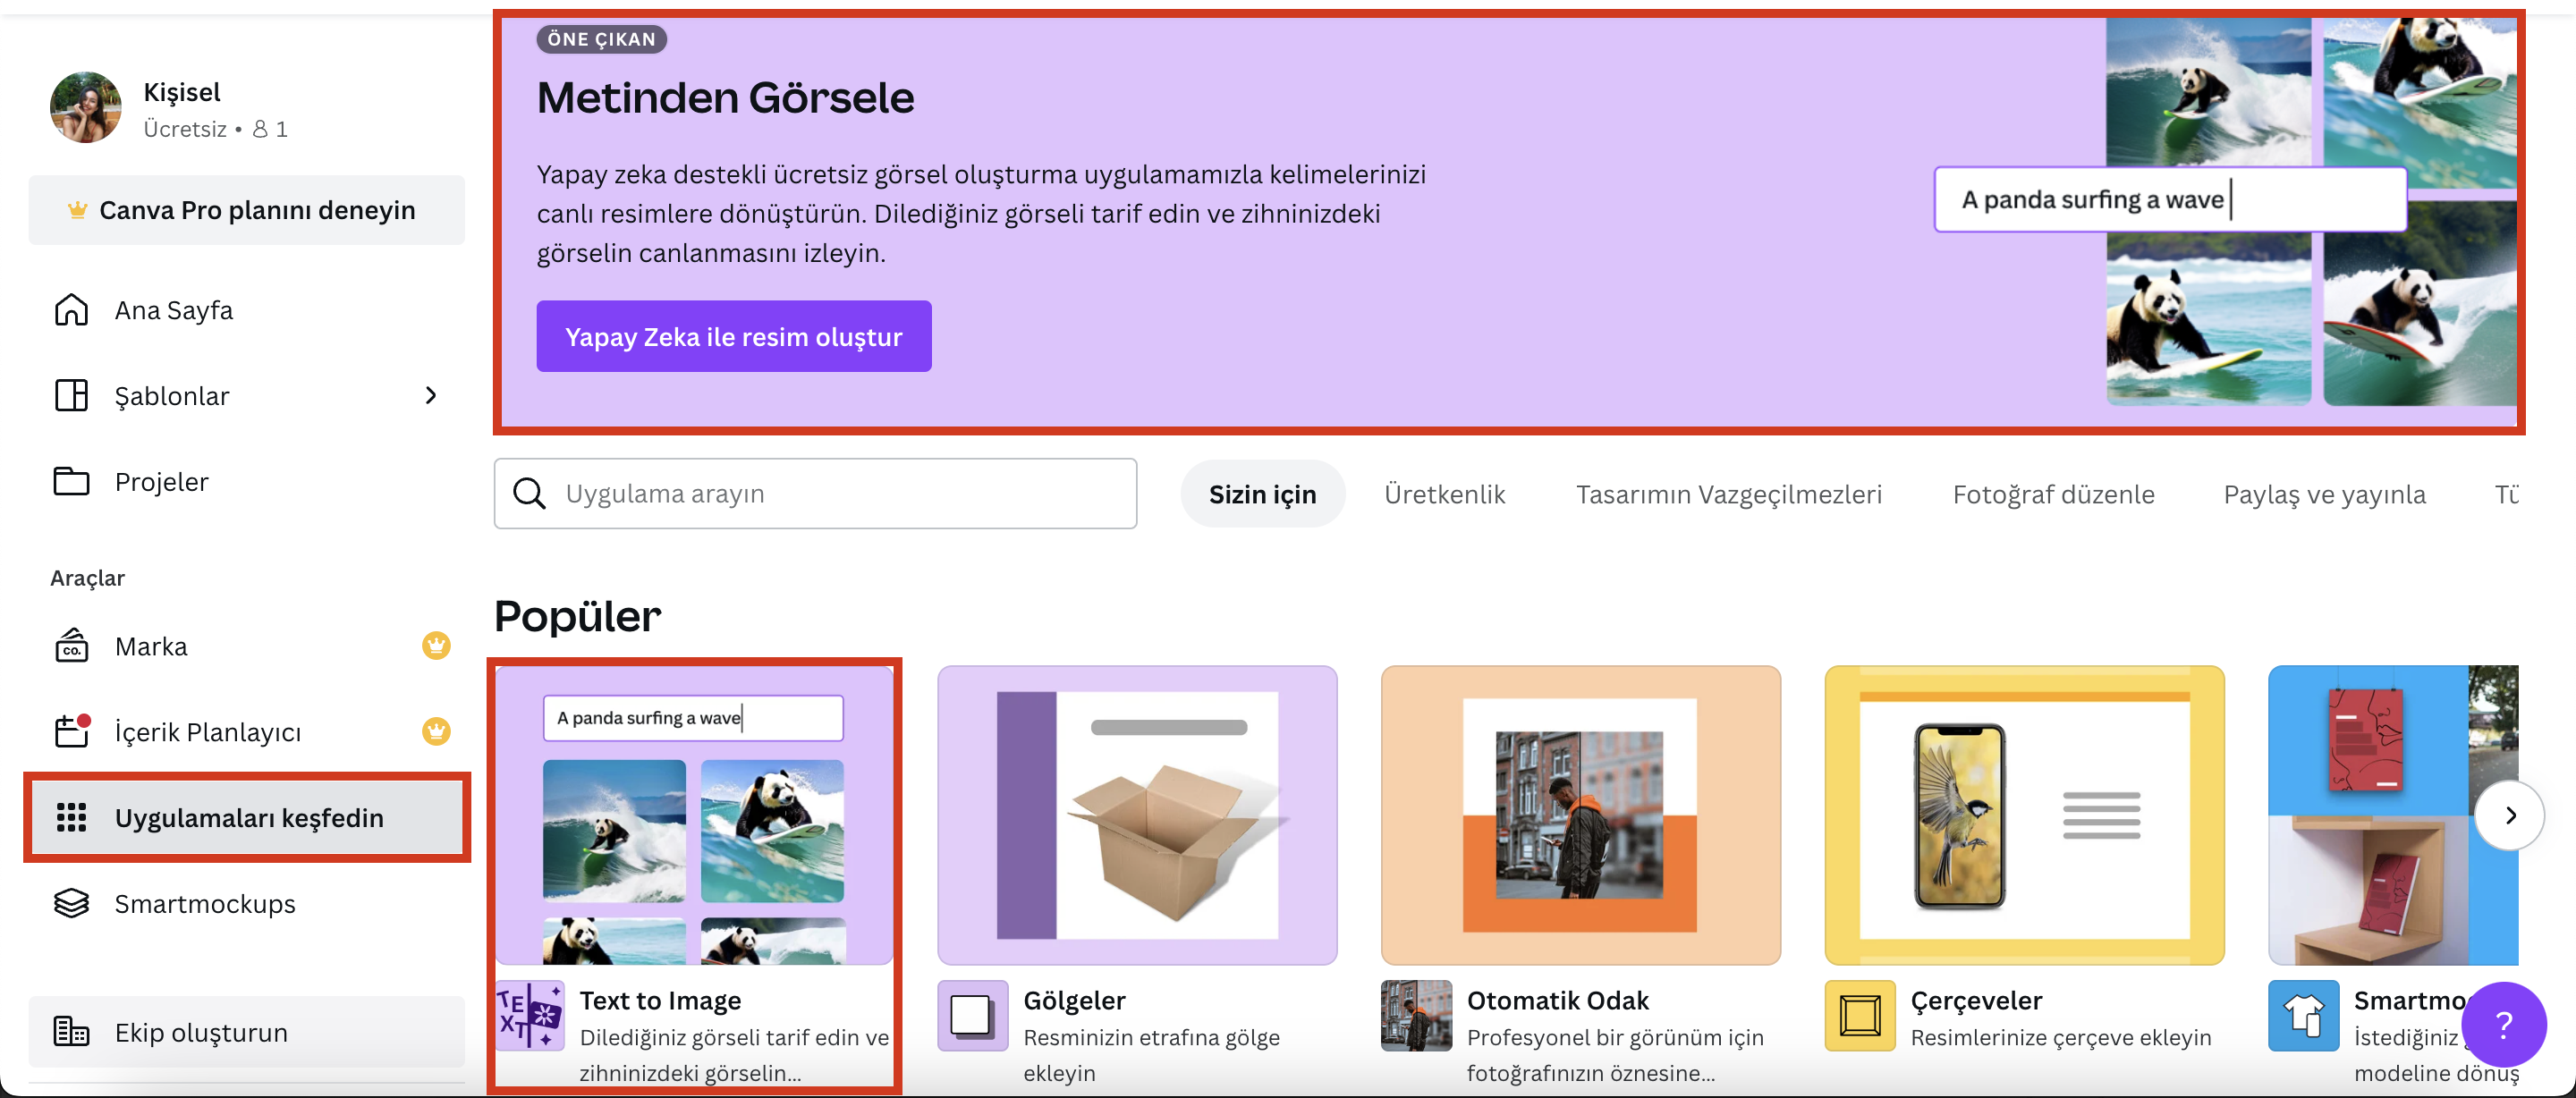Open the Paylaş ve yayınla tab
Screen dimensions: 2576x1098
[x=2324, y=494]
